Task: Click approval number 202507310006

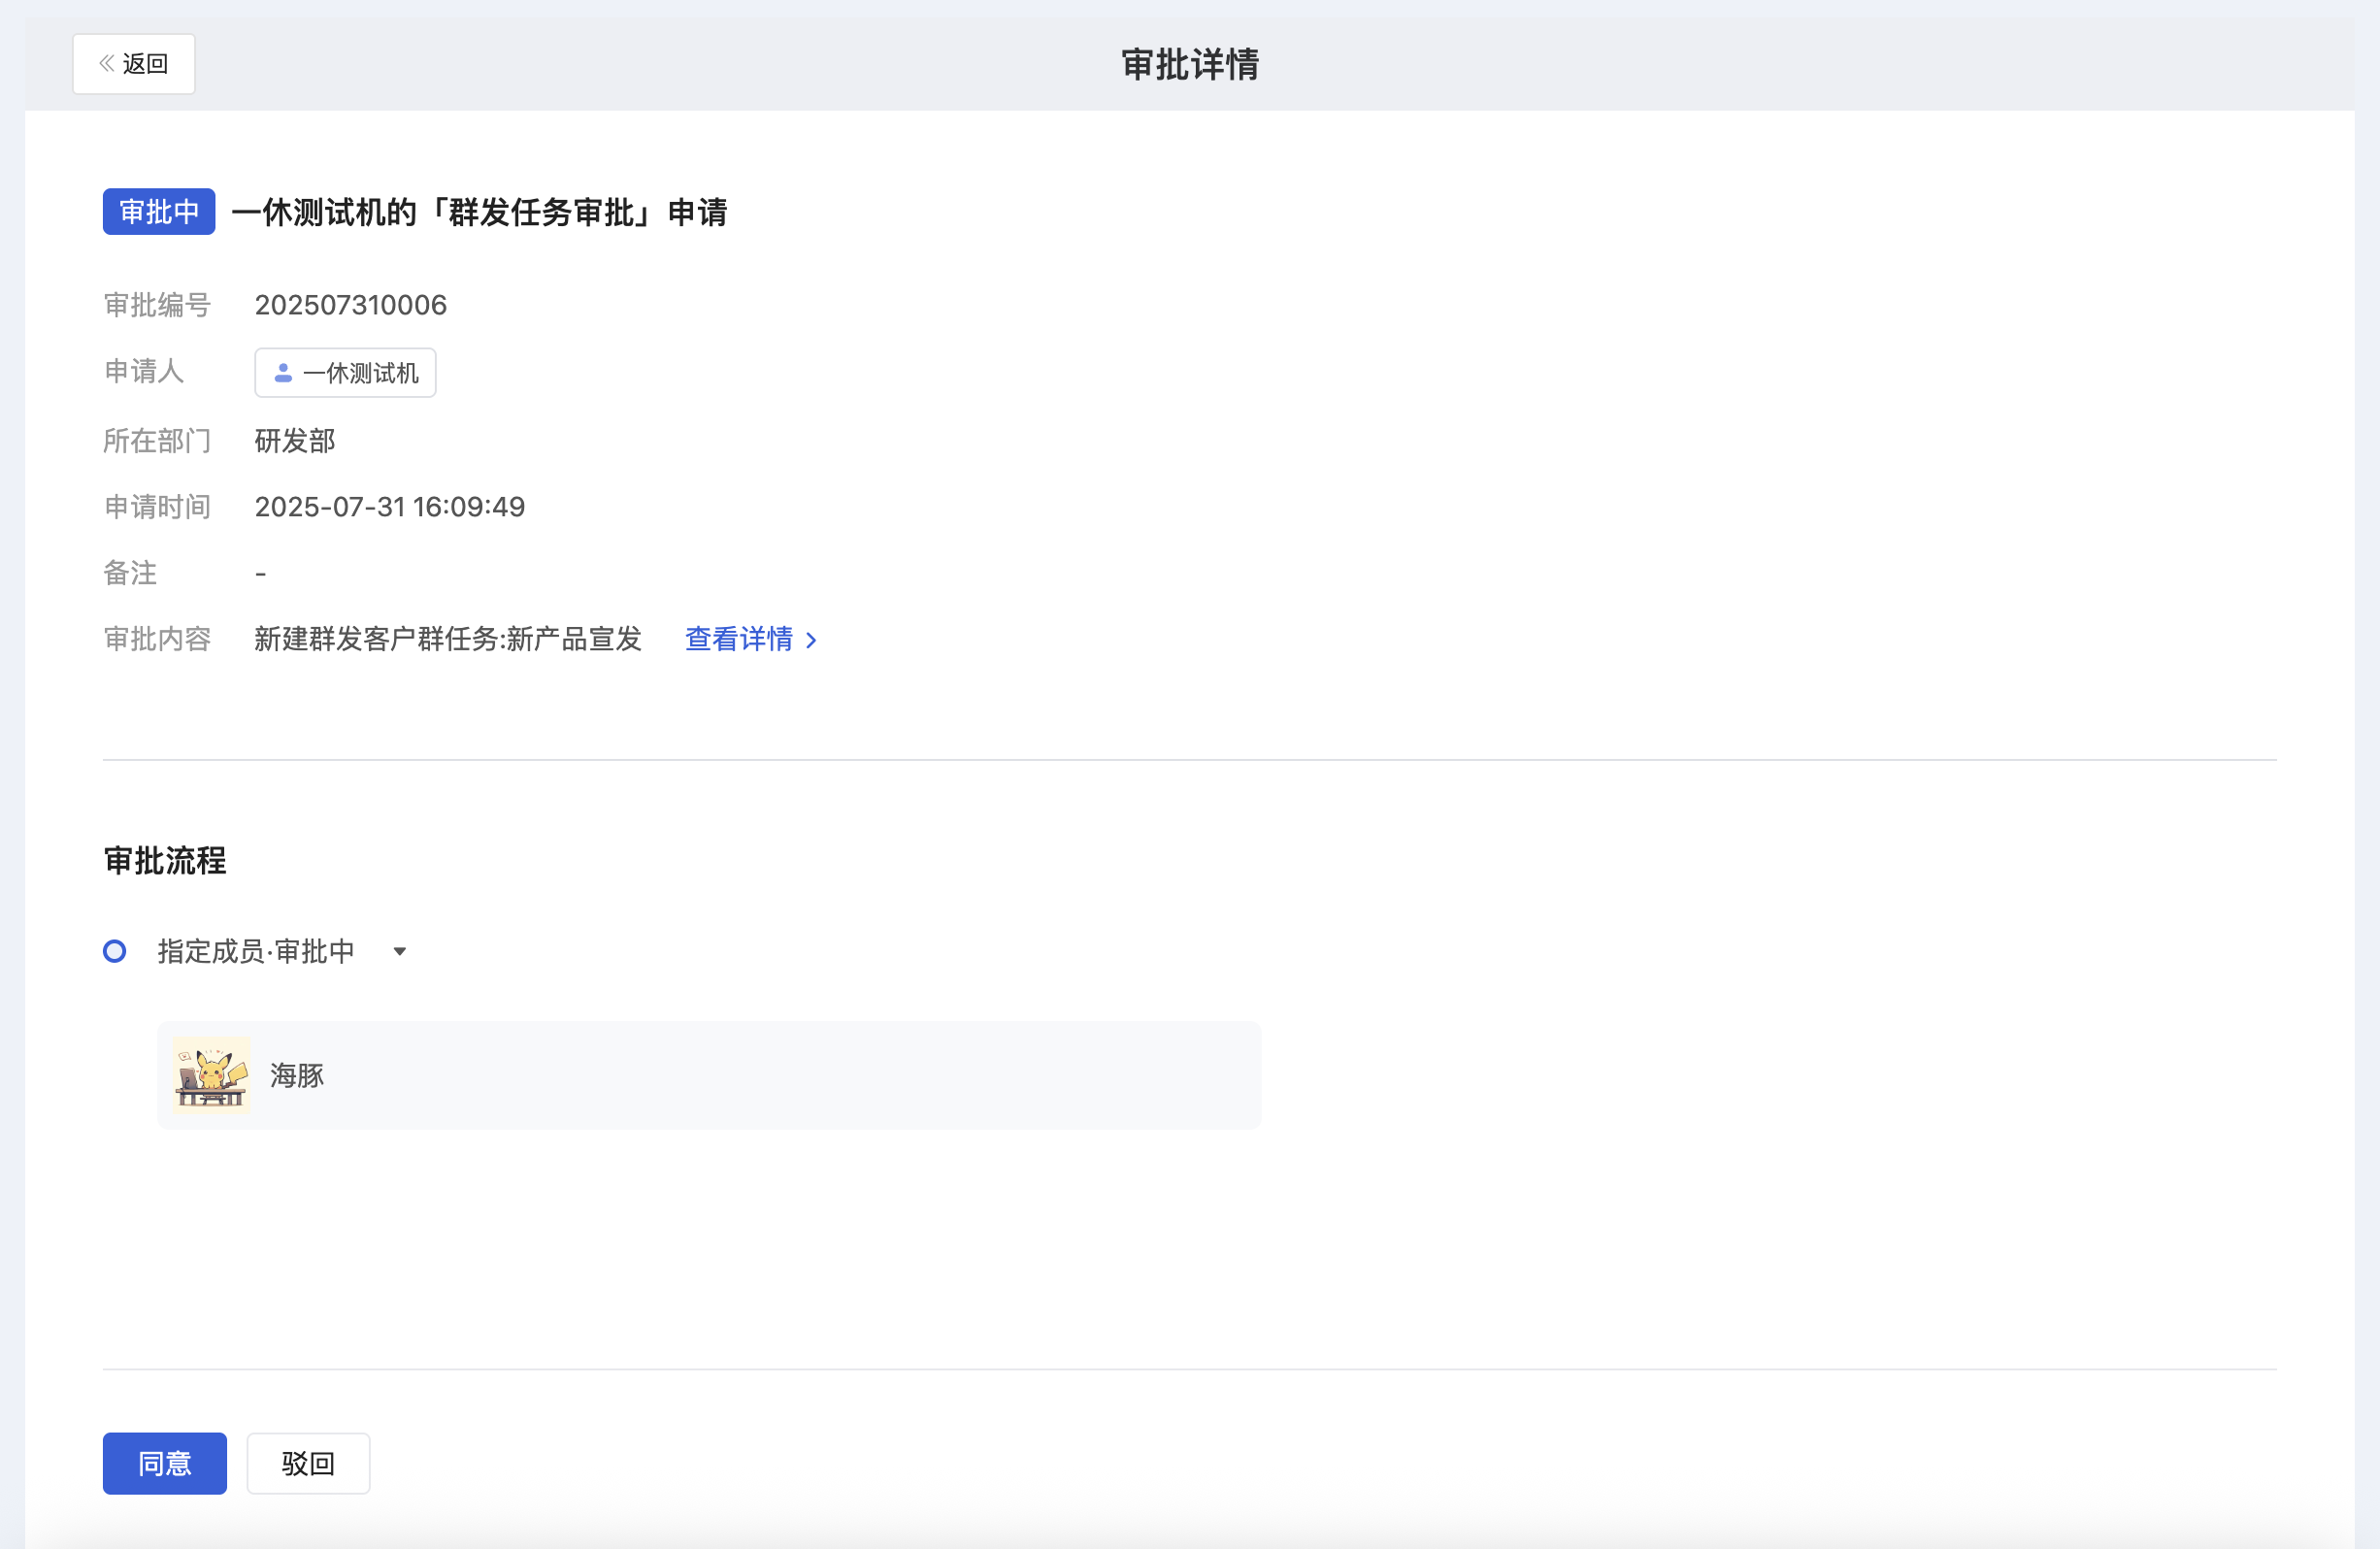Action: (351, 305)
